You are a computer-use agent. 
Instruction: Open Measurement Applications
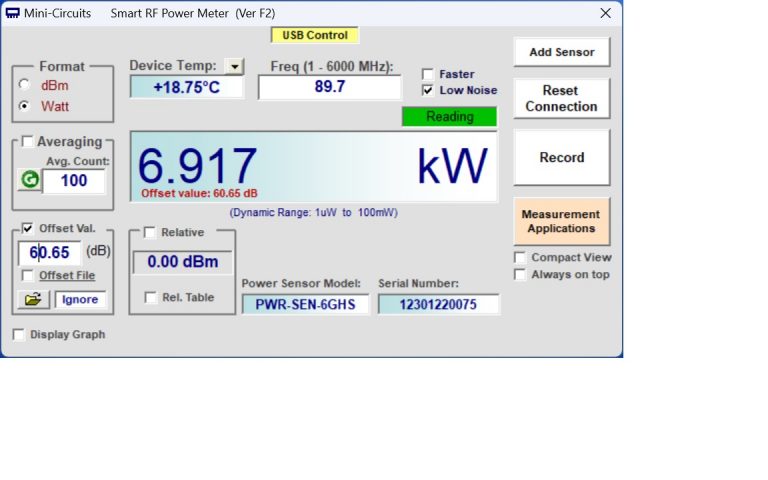[561, 221]
